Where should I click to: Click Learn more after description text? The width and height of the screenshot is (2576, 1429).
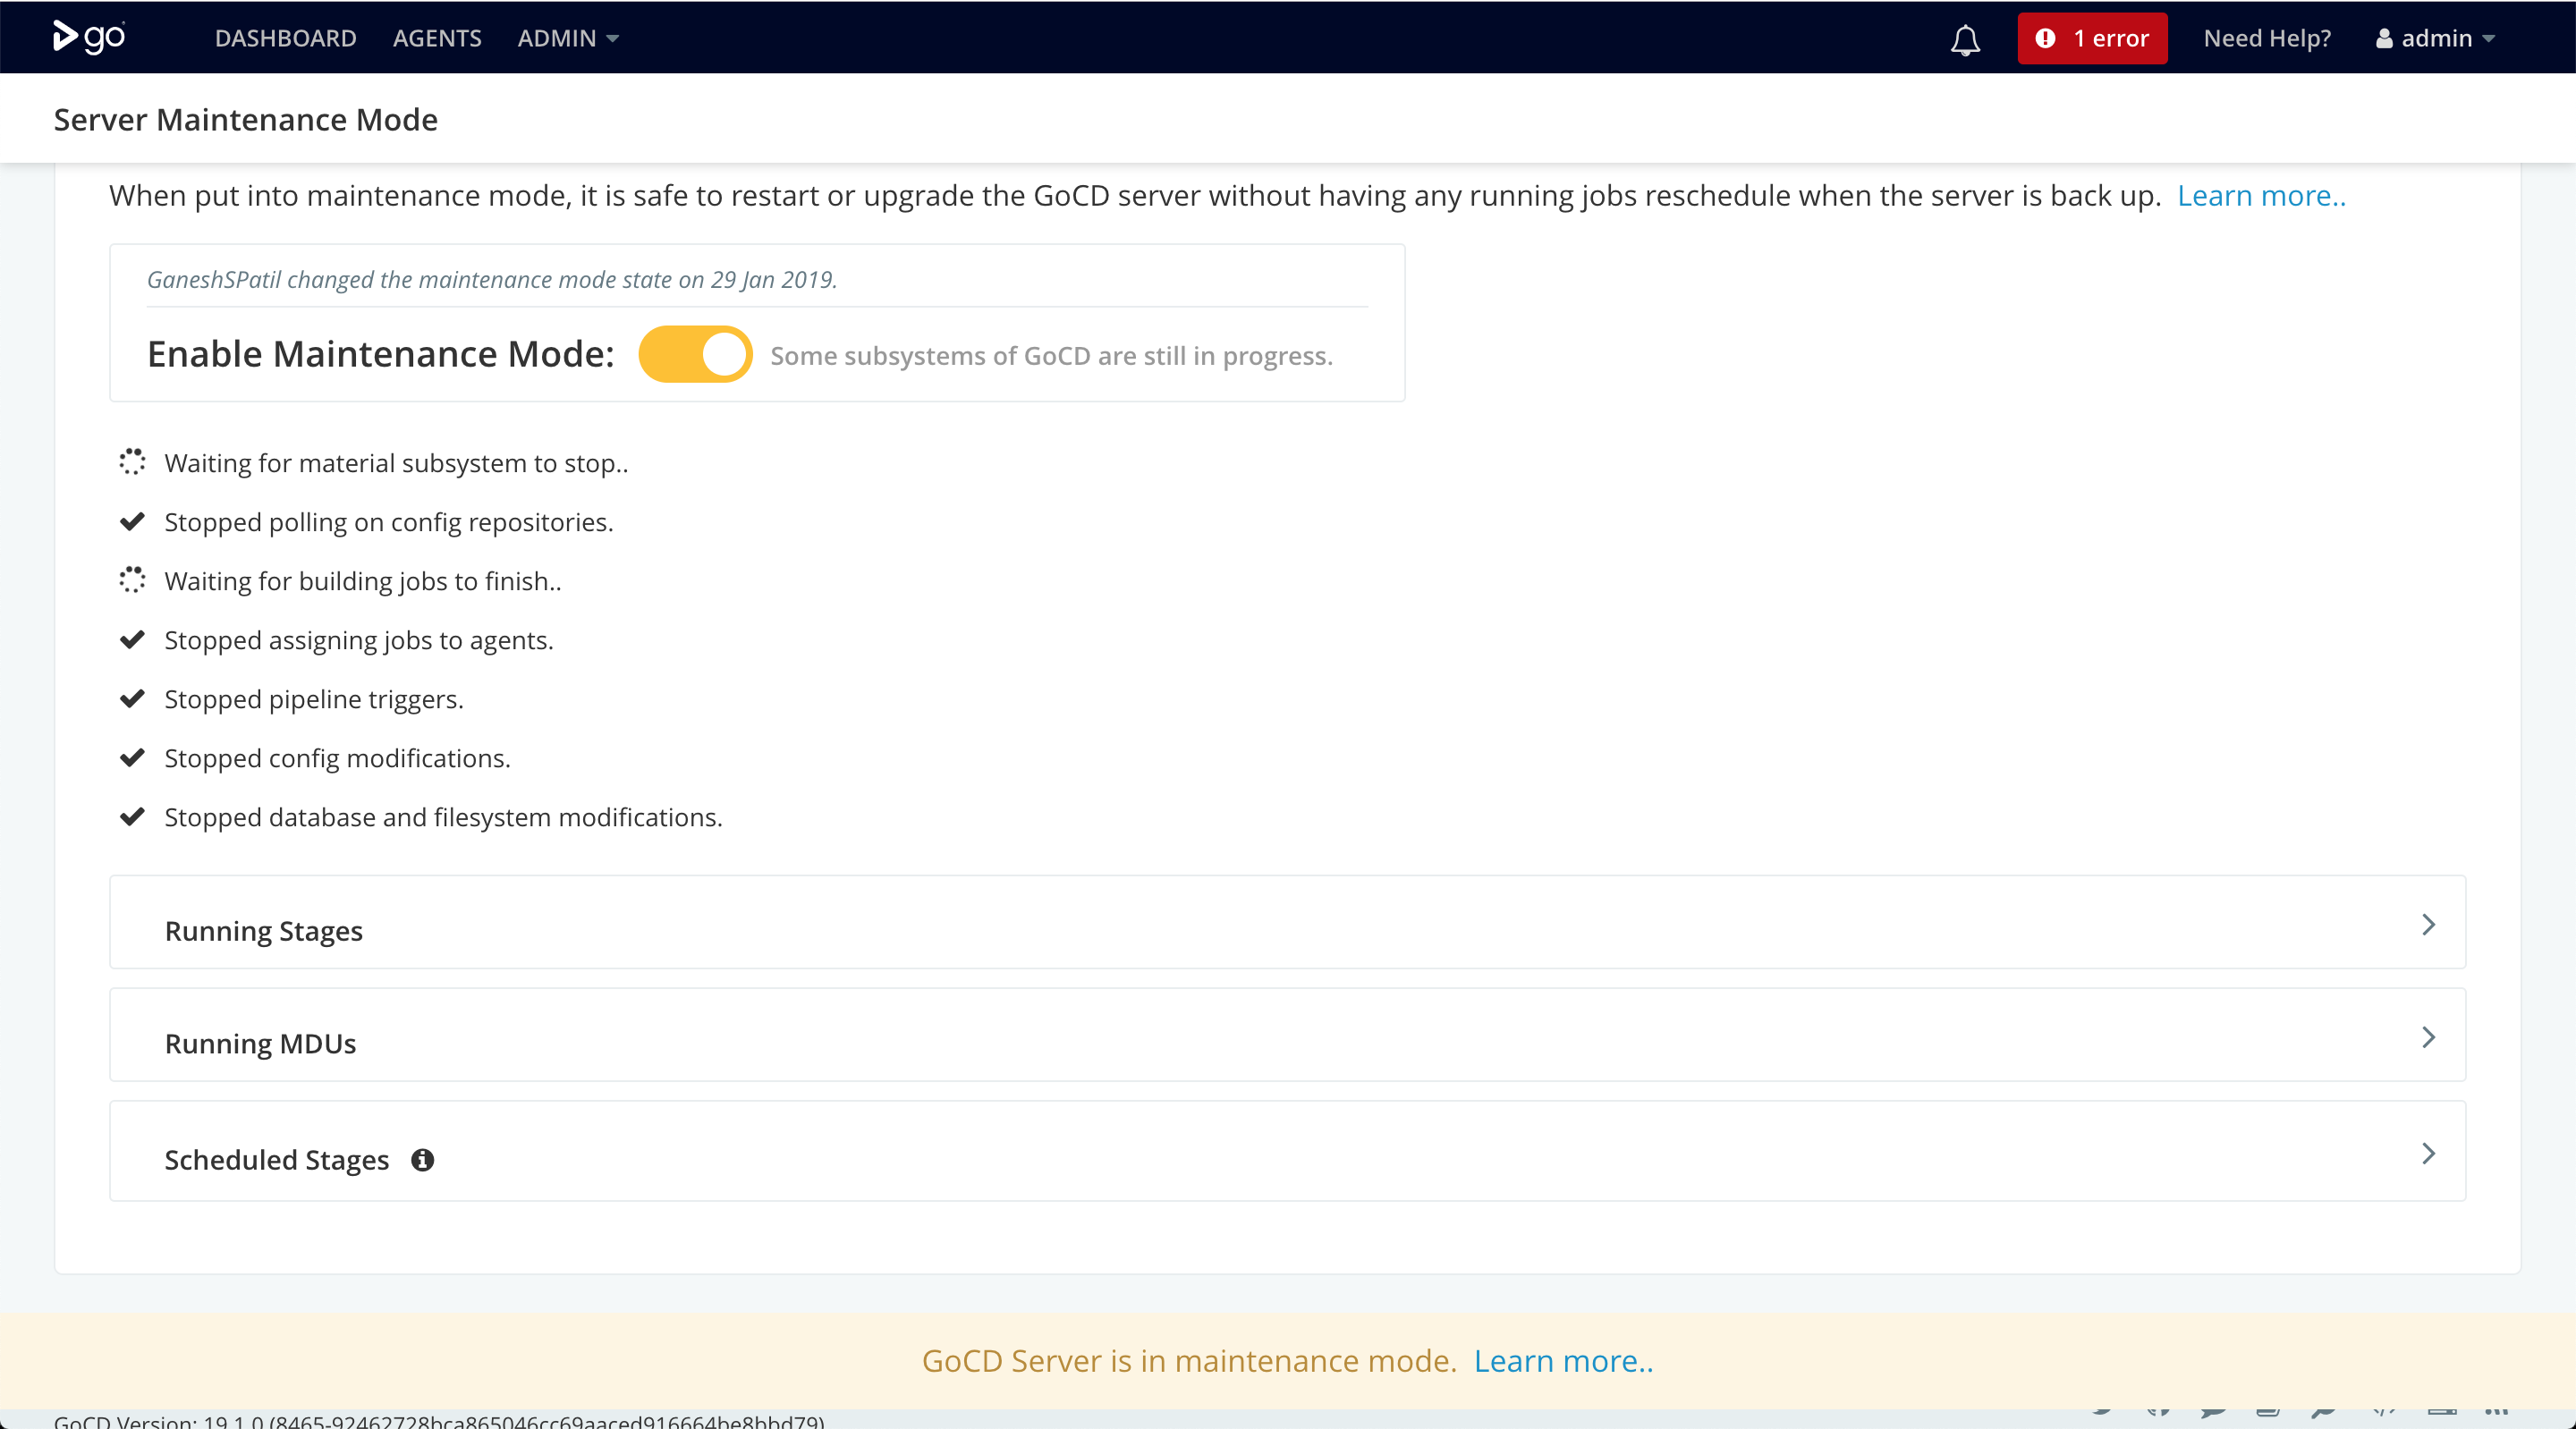tap(2260, 195)
